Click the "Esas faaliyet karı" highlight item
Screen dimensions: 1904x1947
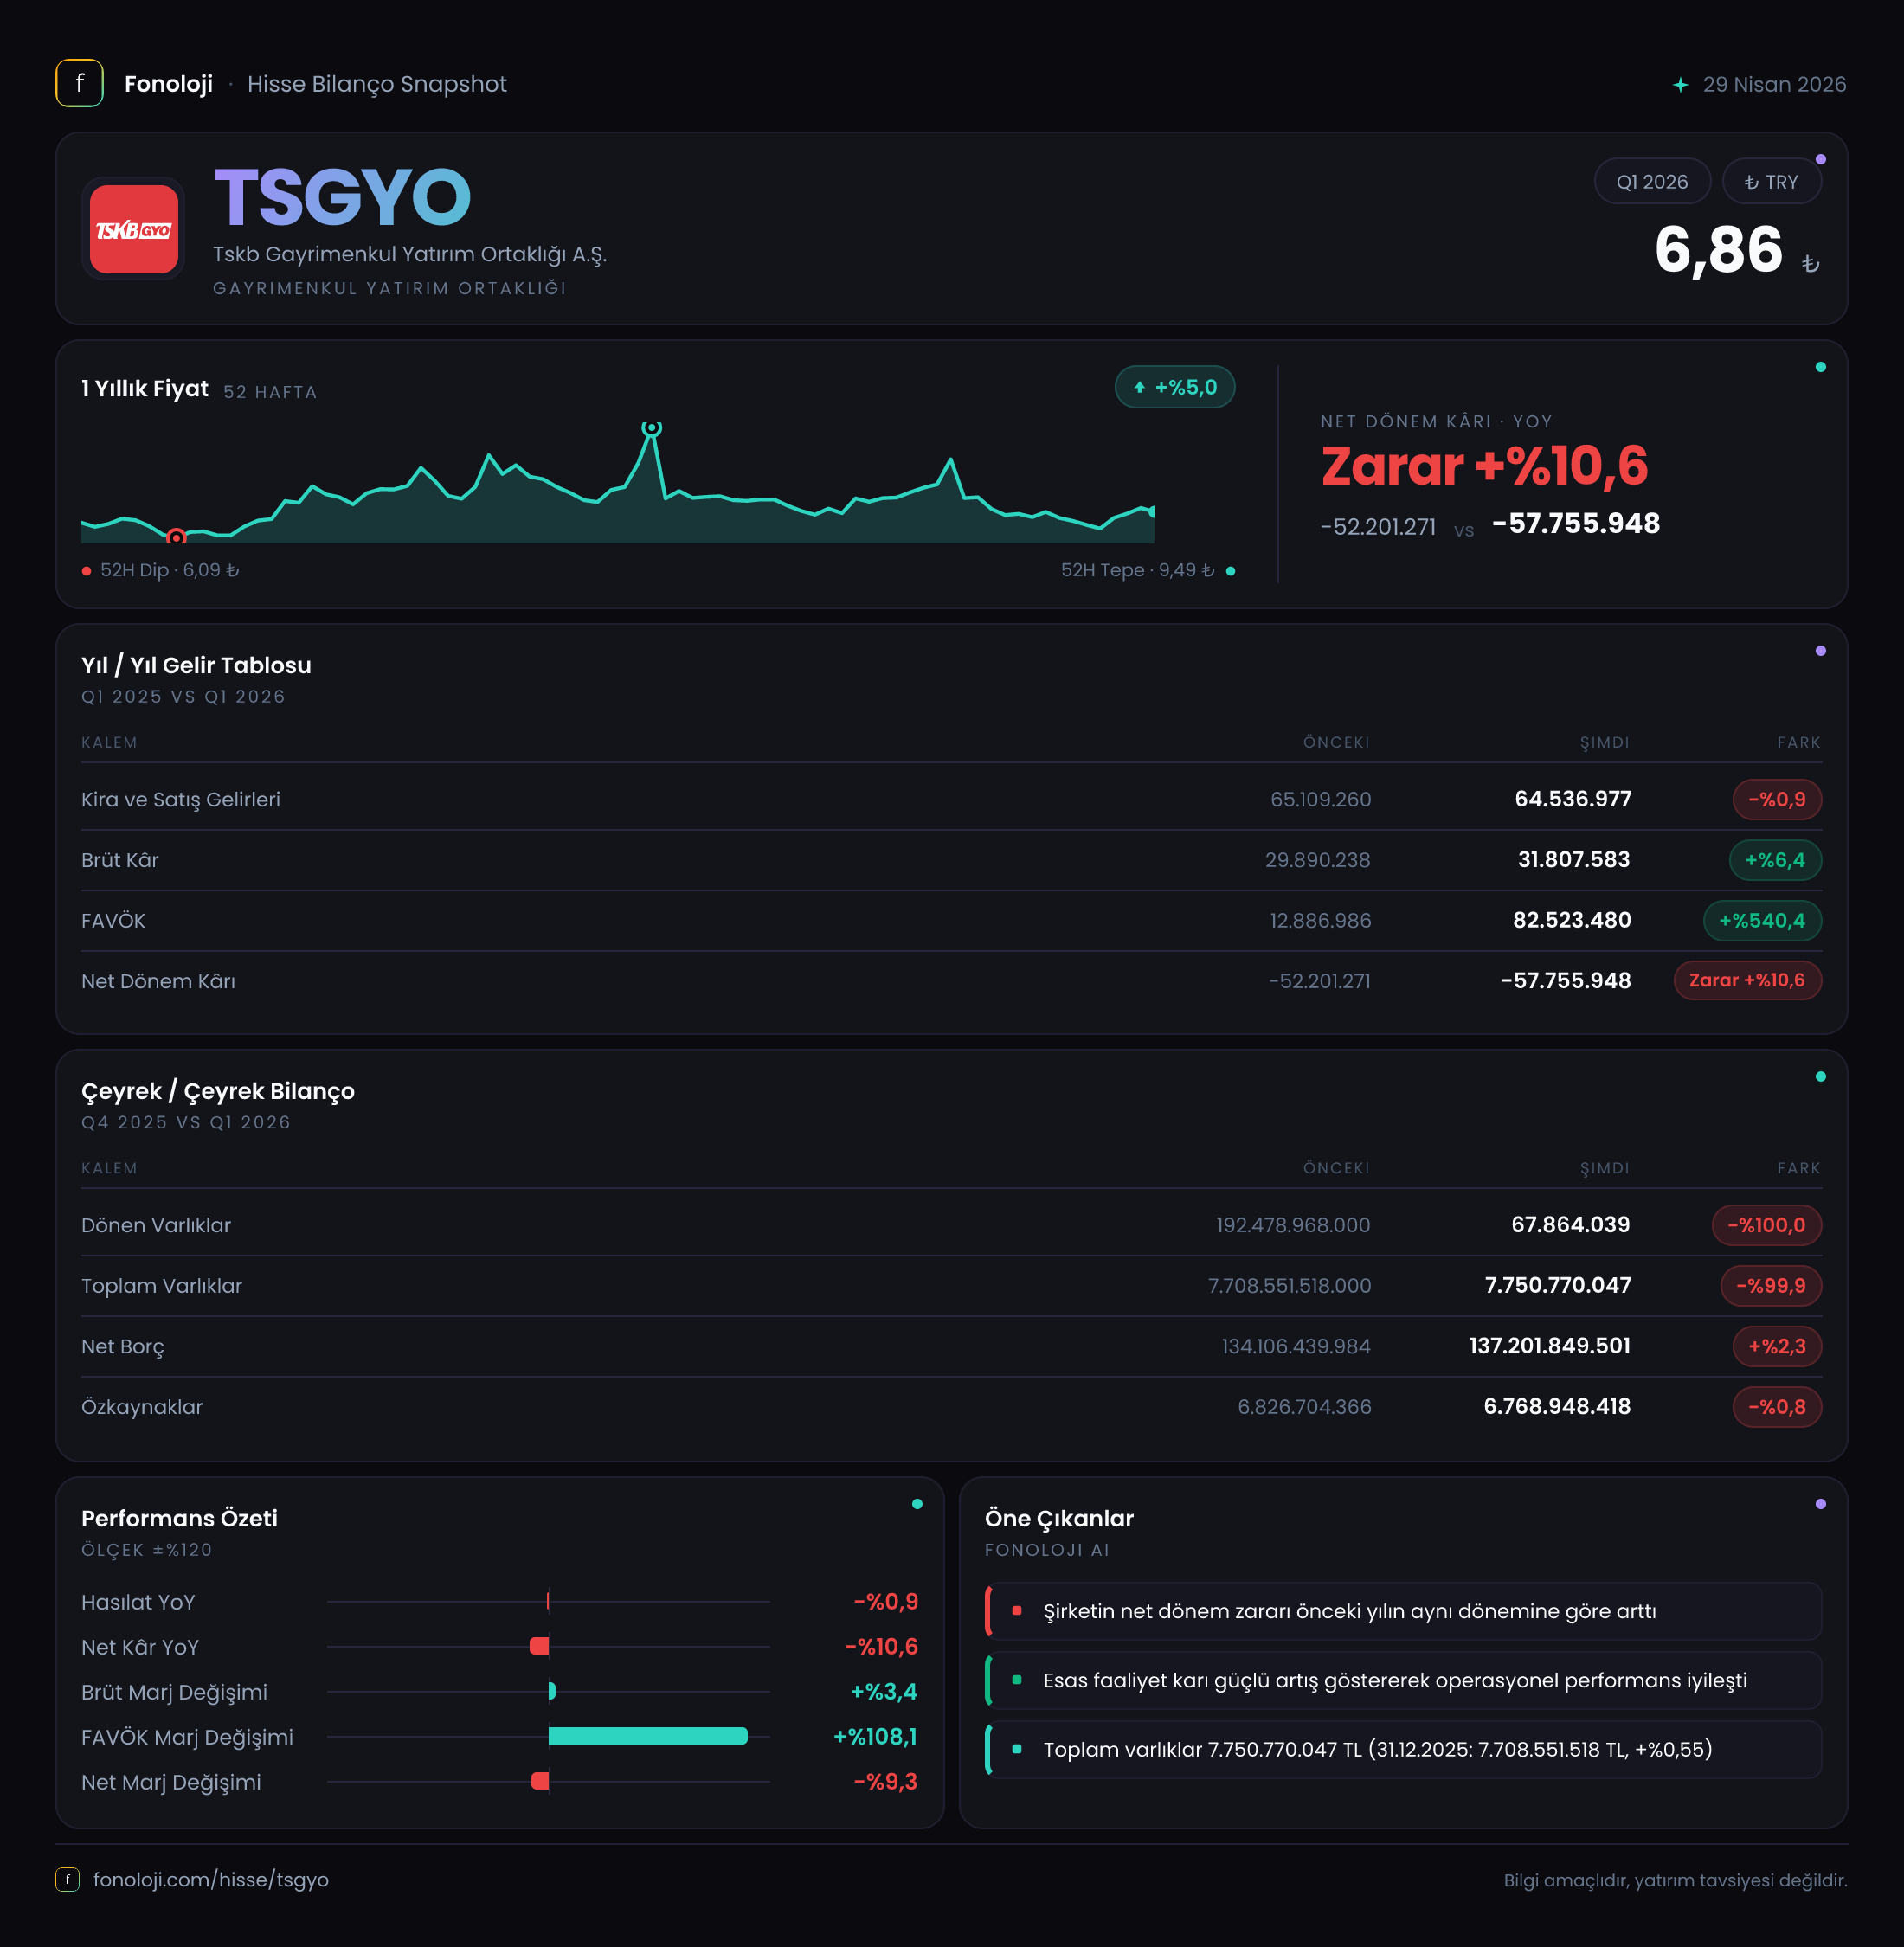pyautogui.click(x=1403, y=1680)
